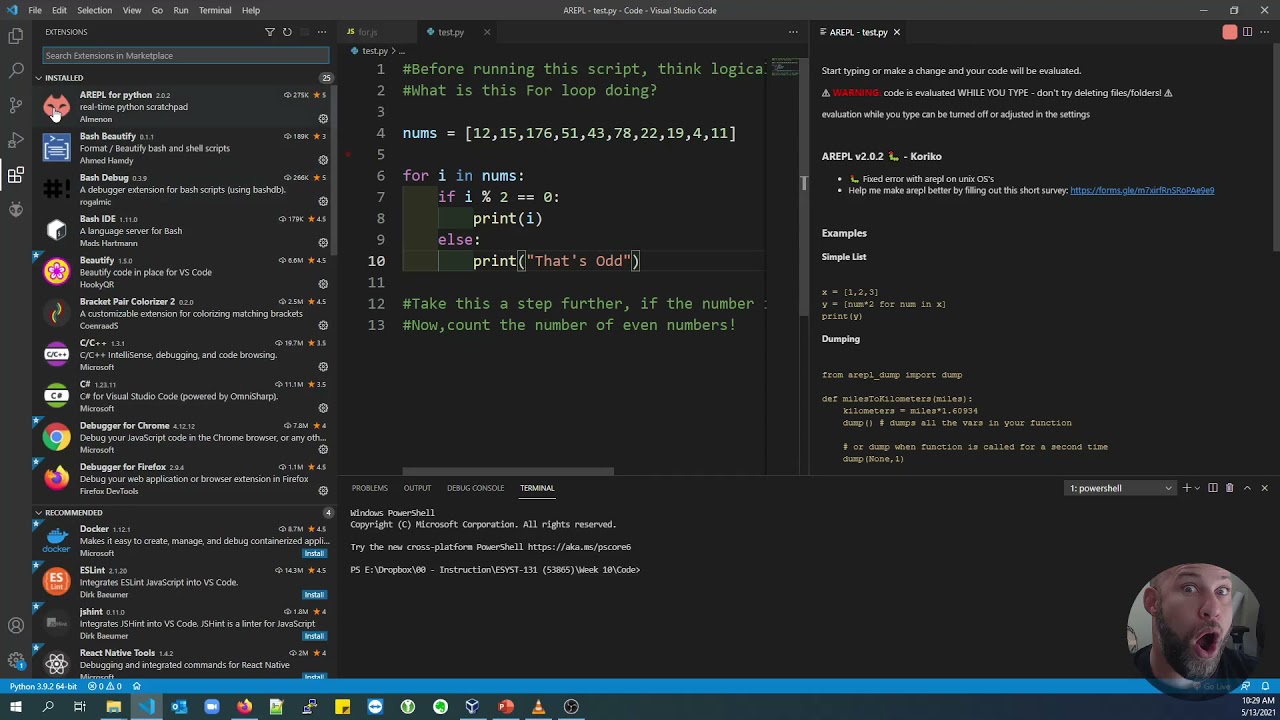
Task: Click the code minimap preview
Action: click(x=784, y=68)
